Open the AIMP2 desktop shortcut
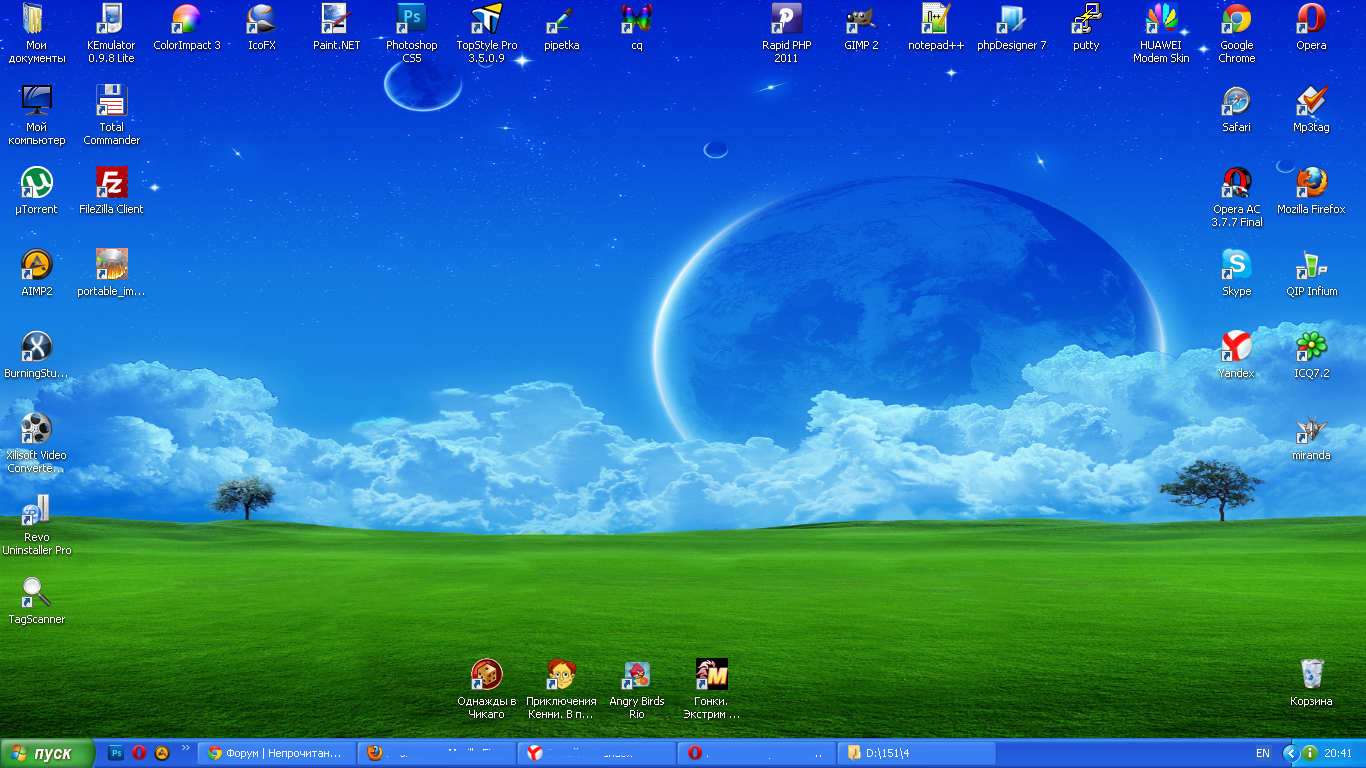Screen dimensions: 1366x768 [x=37, y=265]
